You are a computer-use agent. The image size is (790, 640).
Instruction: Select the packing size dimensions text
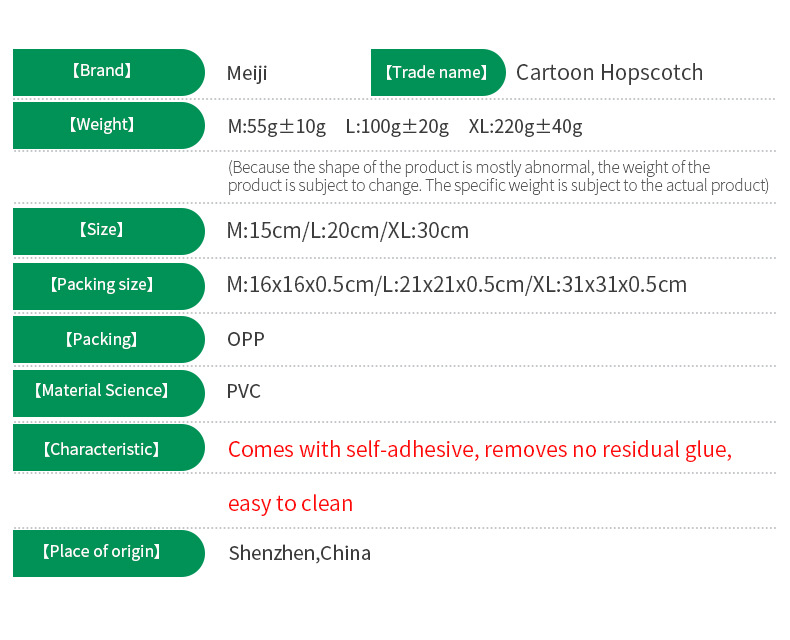456,285
